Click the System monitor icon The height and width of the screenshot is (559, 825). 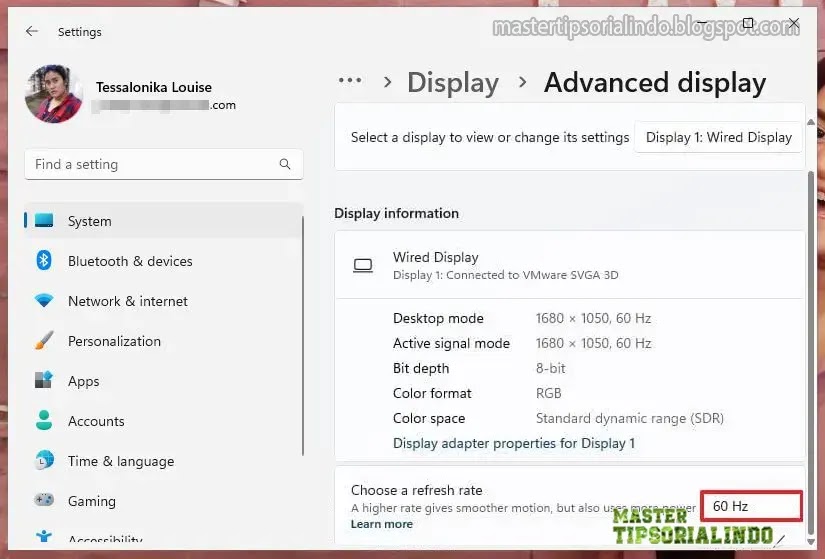click(x=44, y=220)
